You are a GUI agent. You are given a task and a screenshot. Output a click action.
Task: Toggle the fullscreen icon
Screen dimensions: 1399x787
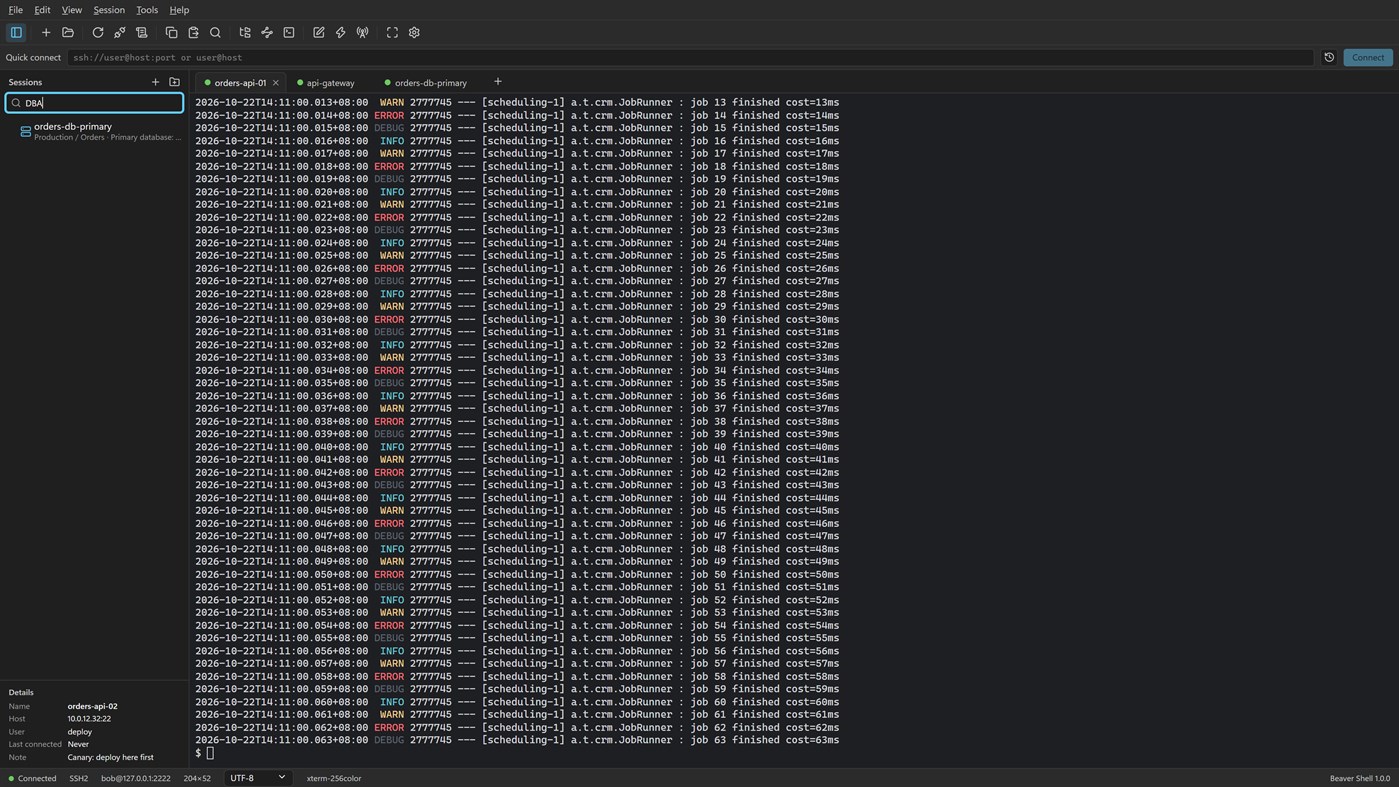click(392, 33)
